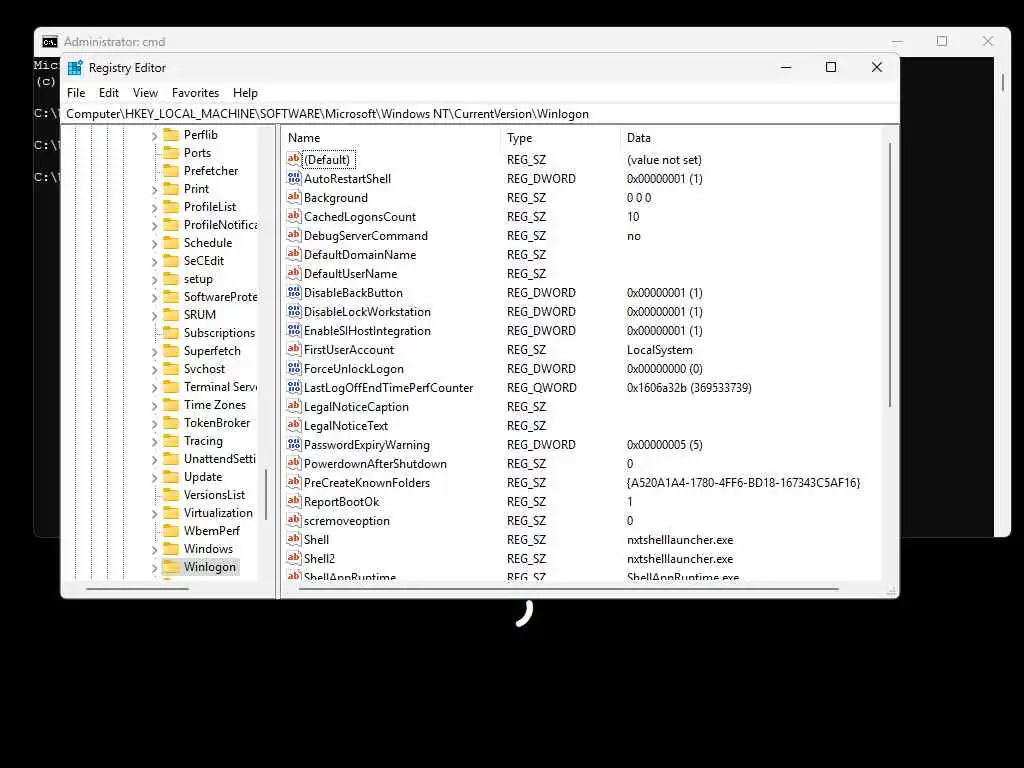Click the Winlogon folder icon

(x=171, y=567)
